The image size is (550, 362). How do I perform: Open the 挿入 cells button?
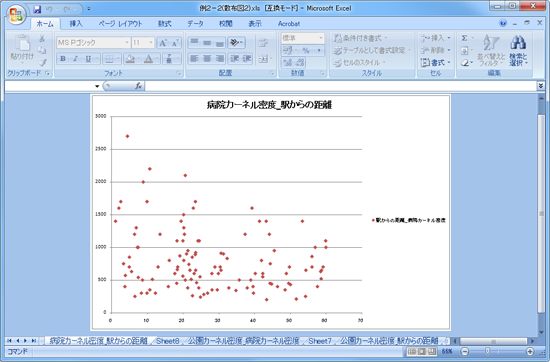point(436,38)
